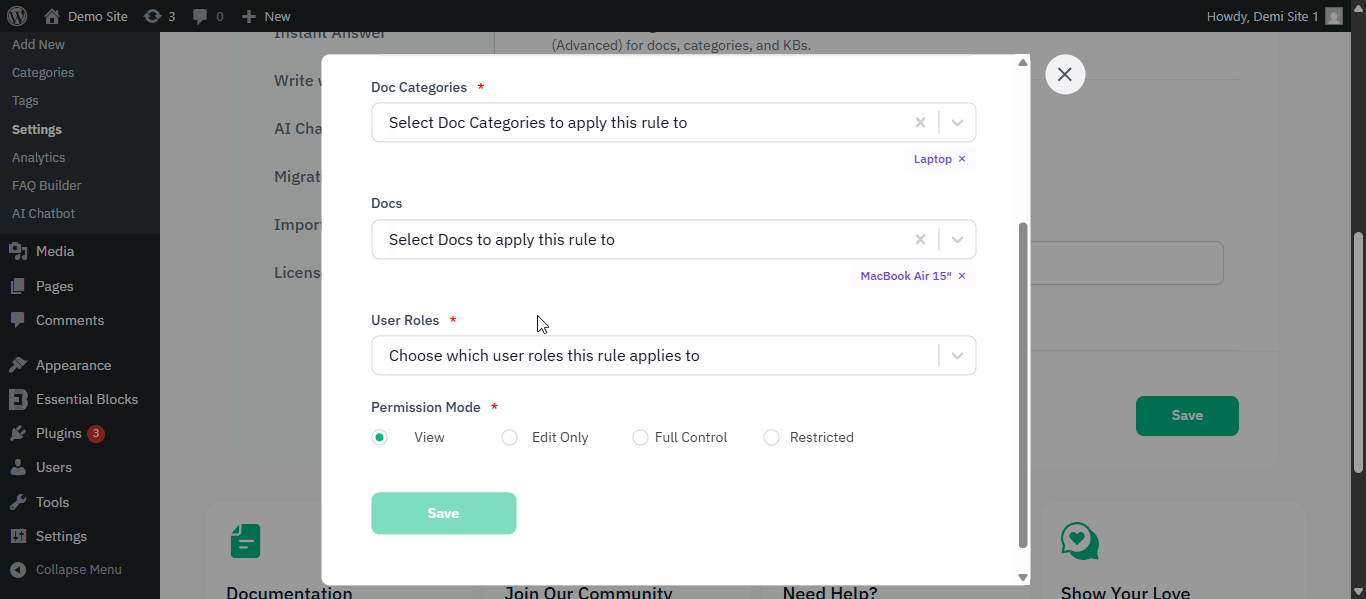Open the bold Settings submenu item

click(37, 129)
